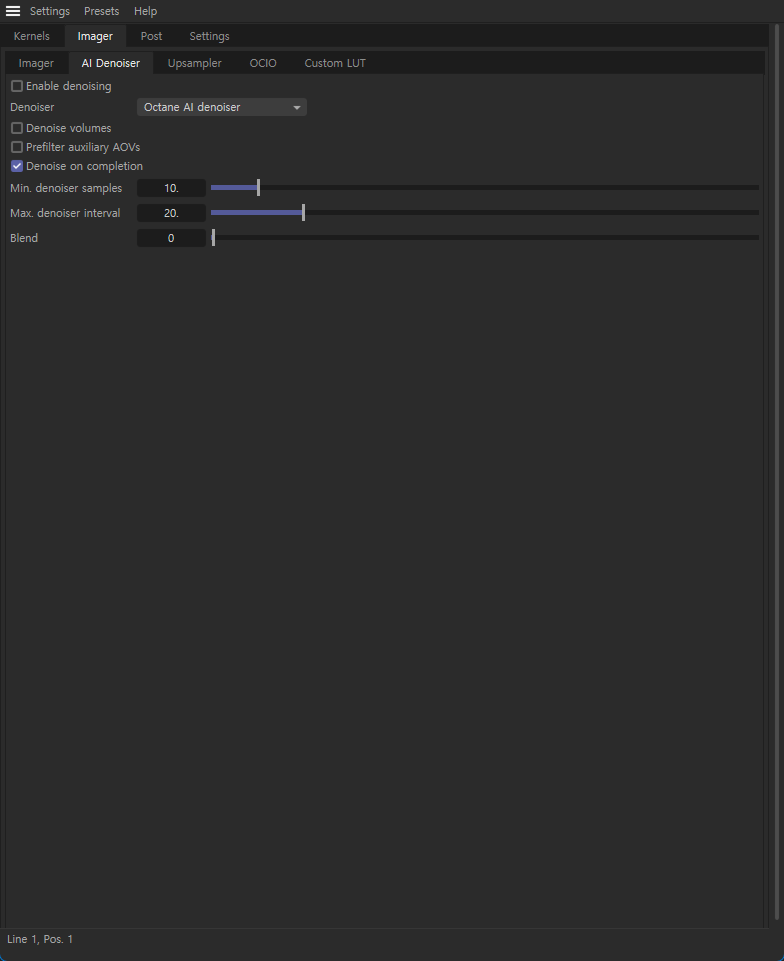Screen dimensions: 784x961
Task: Expand the Octane AI denoiser dropdown
Action: click(221, 107)
